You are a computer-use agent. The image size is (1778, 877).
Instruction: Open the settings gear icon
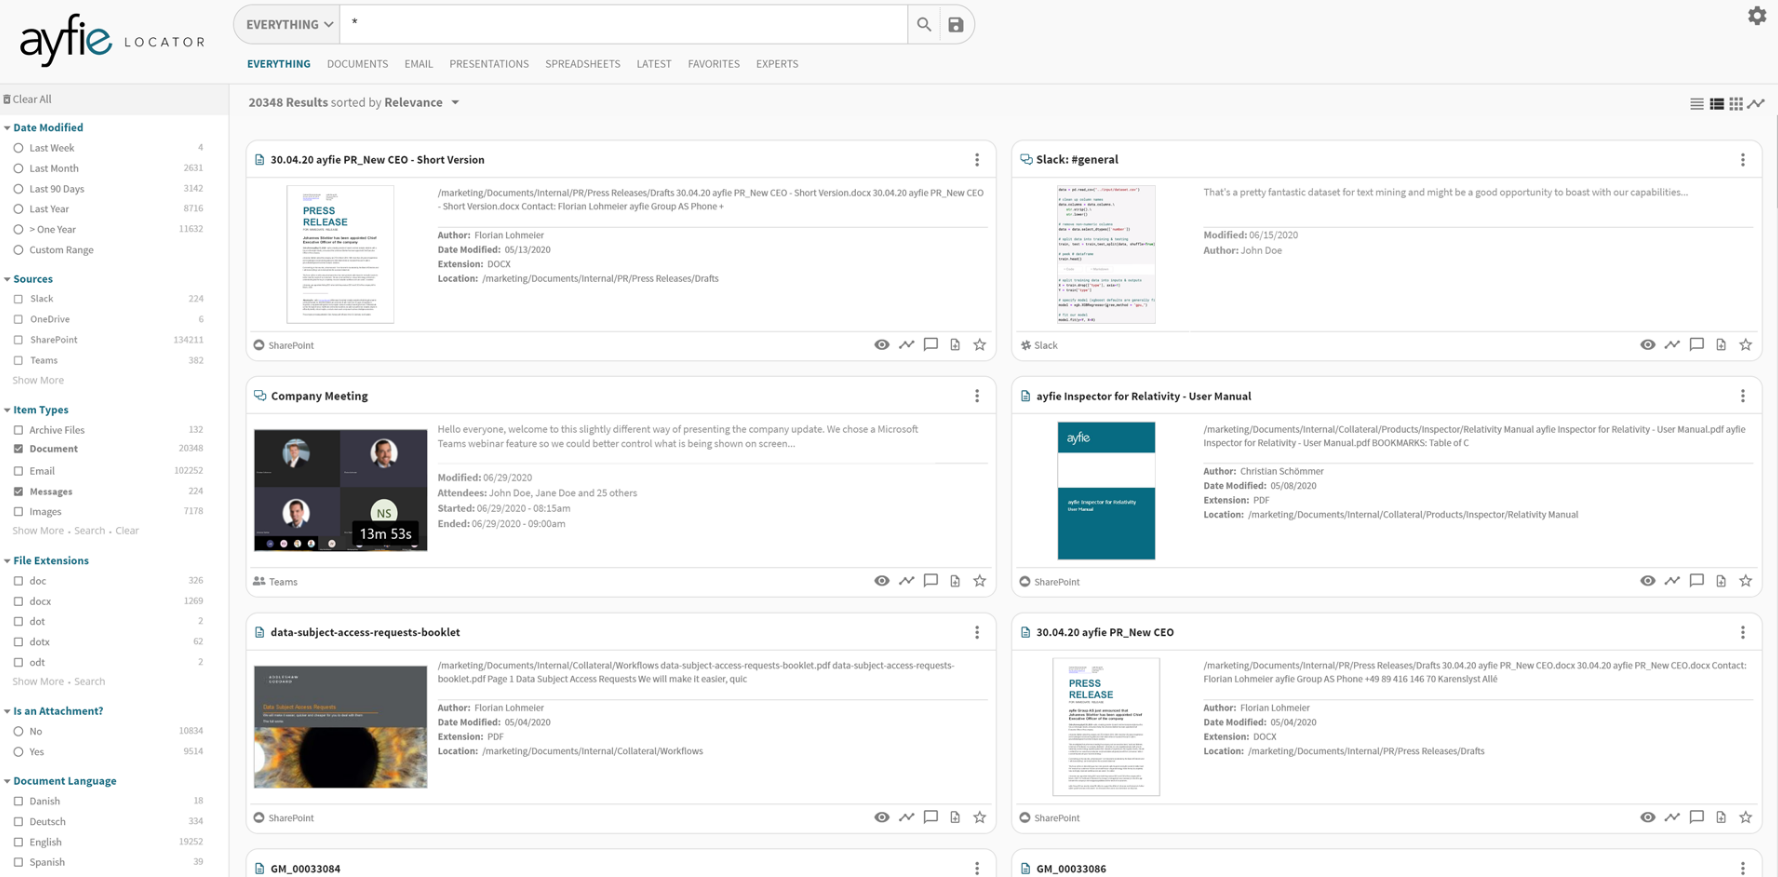point(1756,16)
